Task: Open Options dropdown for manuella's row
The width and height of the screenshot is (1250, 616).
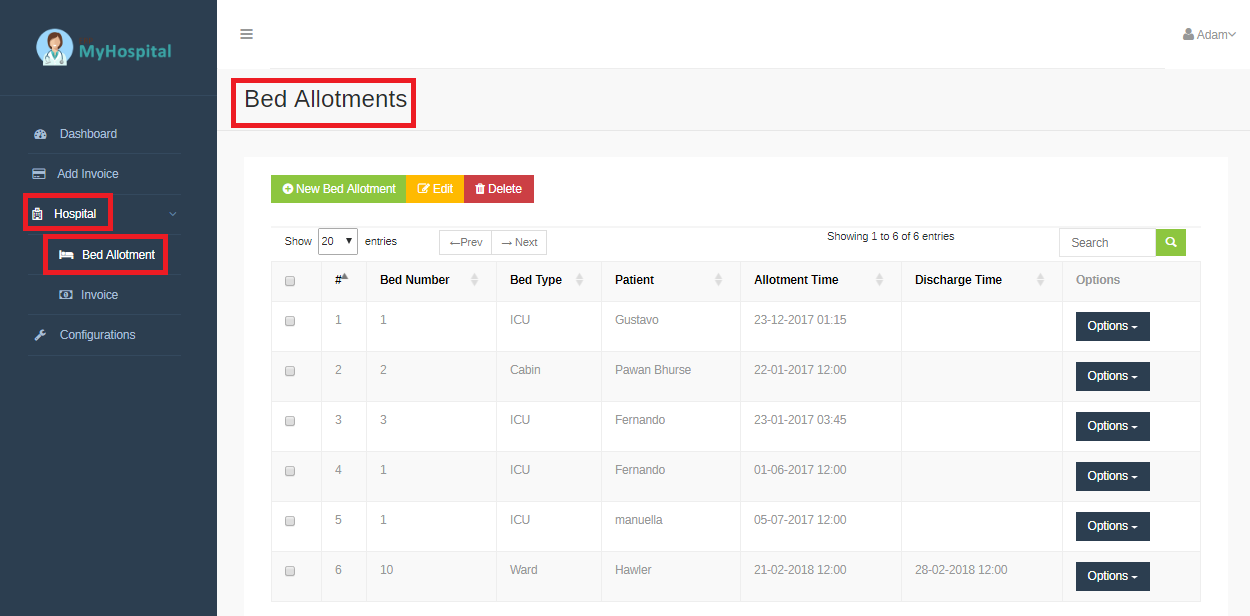Action: [x=1112, y=526]
